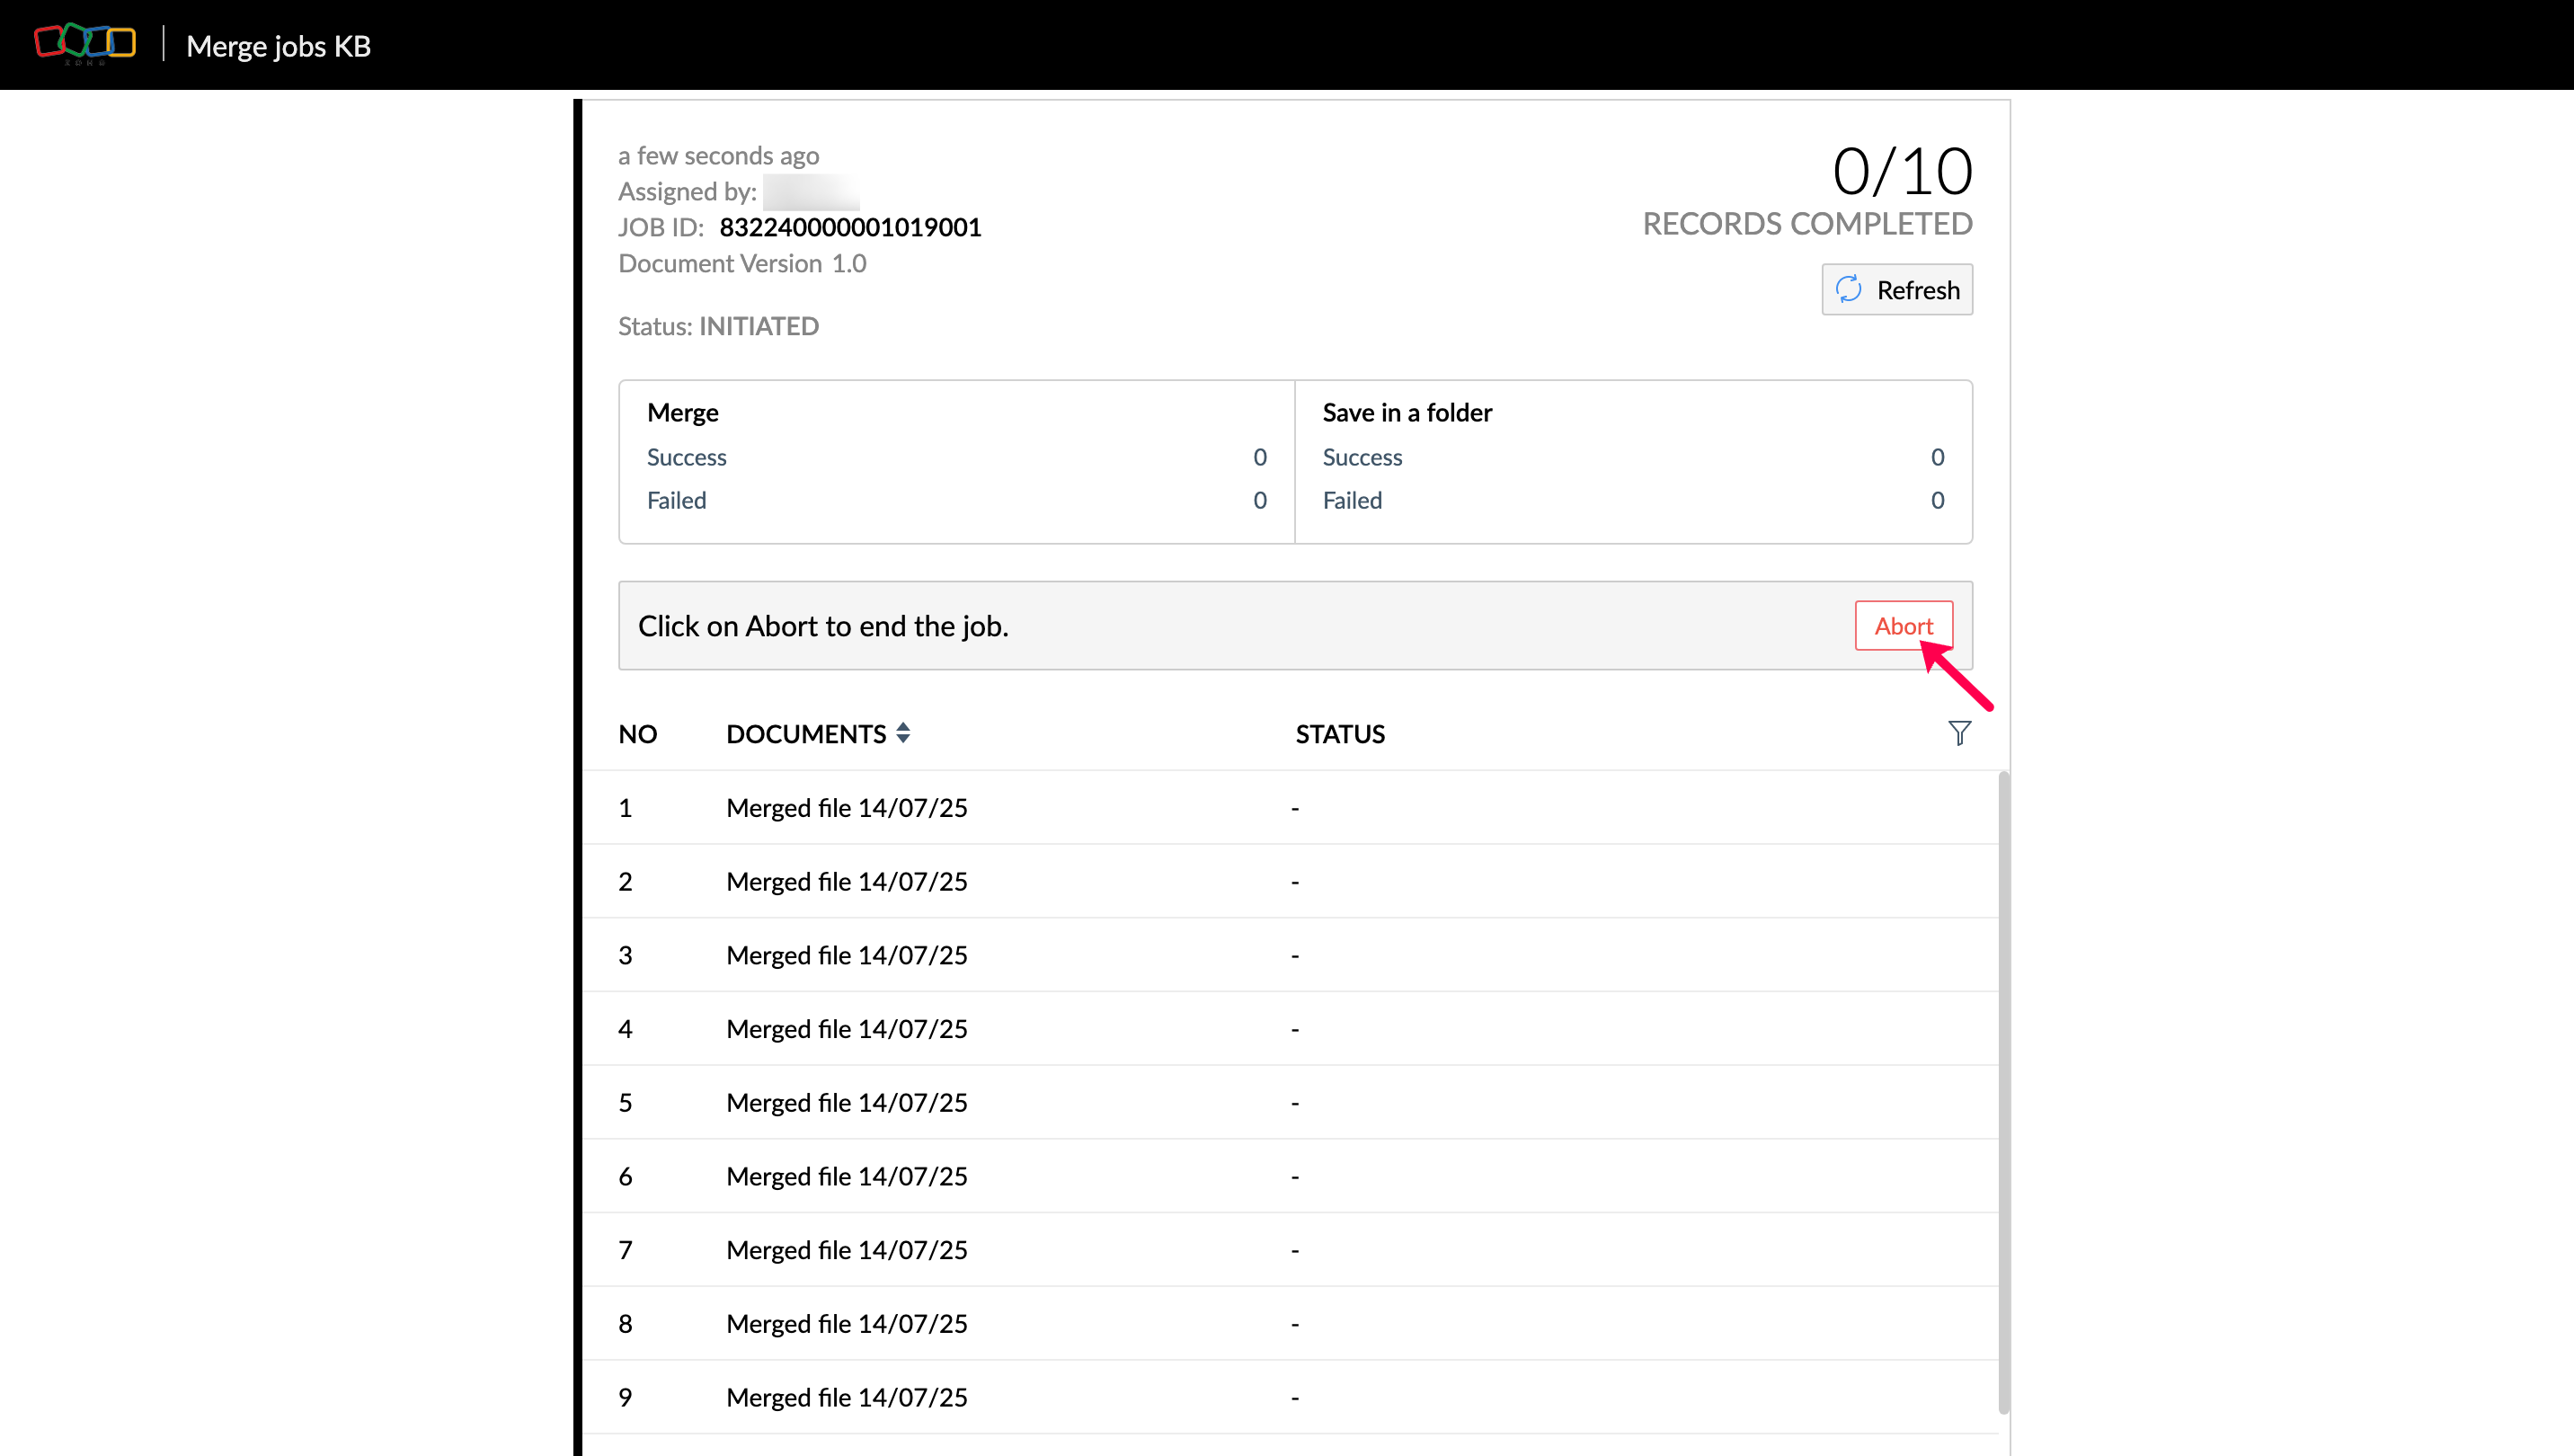Select document row number 1
This screenshot has width=2574, height=1456.
pos(846,807)
